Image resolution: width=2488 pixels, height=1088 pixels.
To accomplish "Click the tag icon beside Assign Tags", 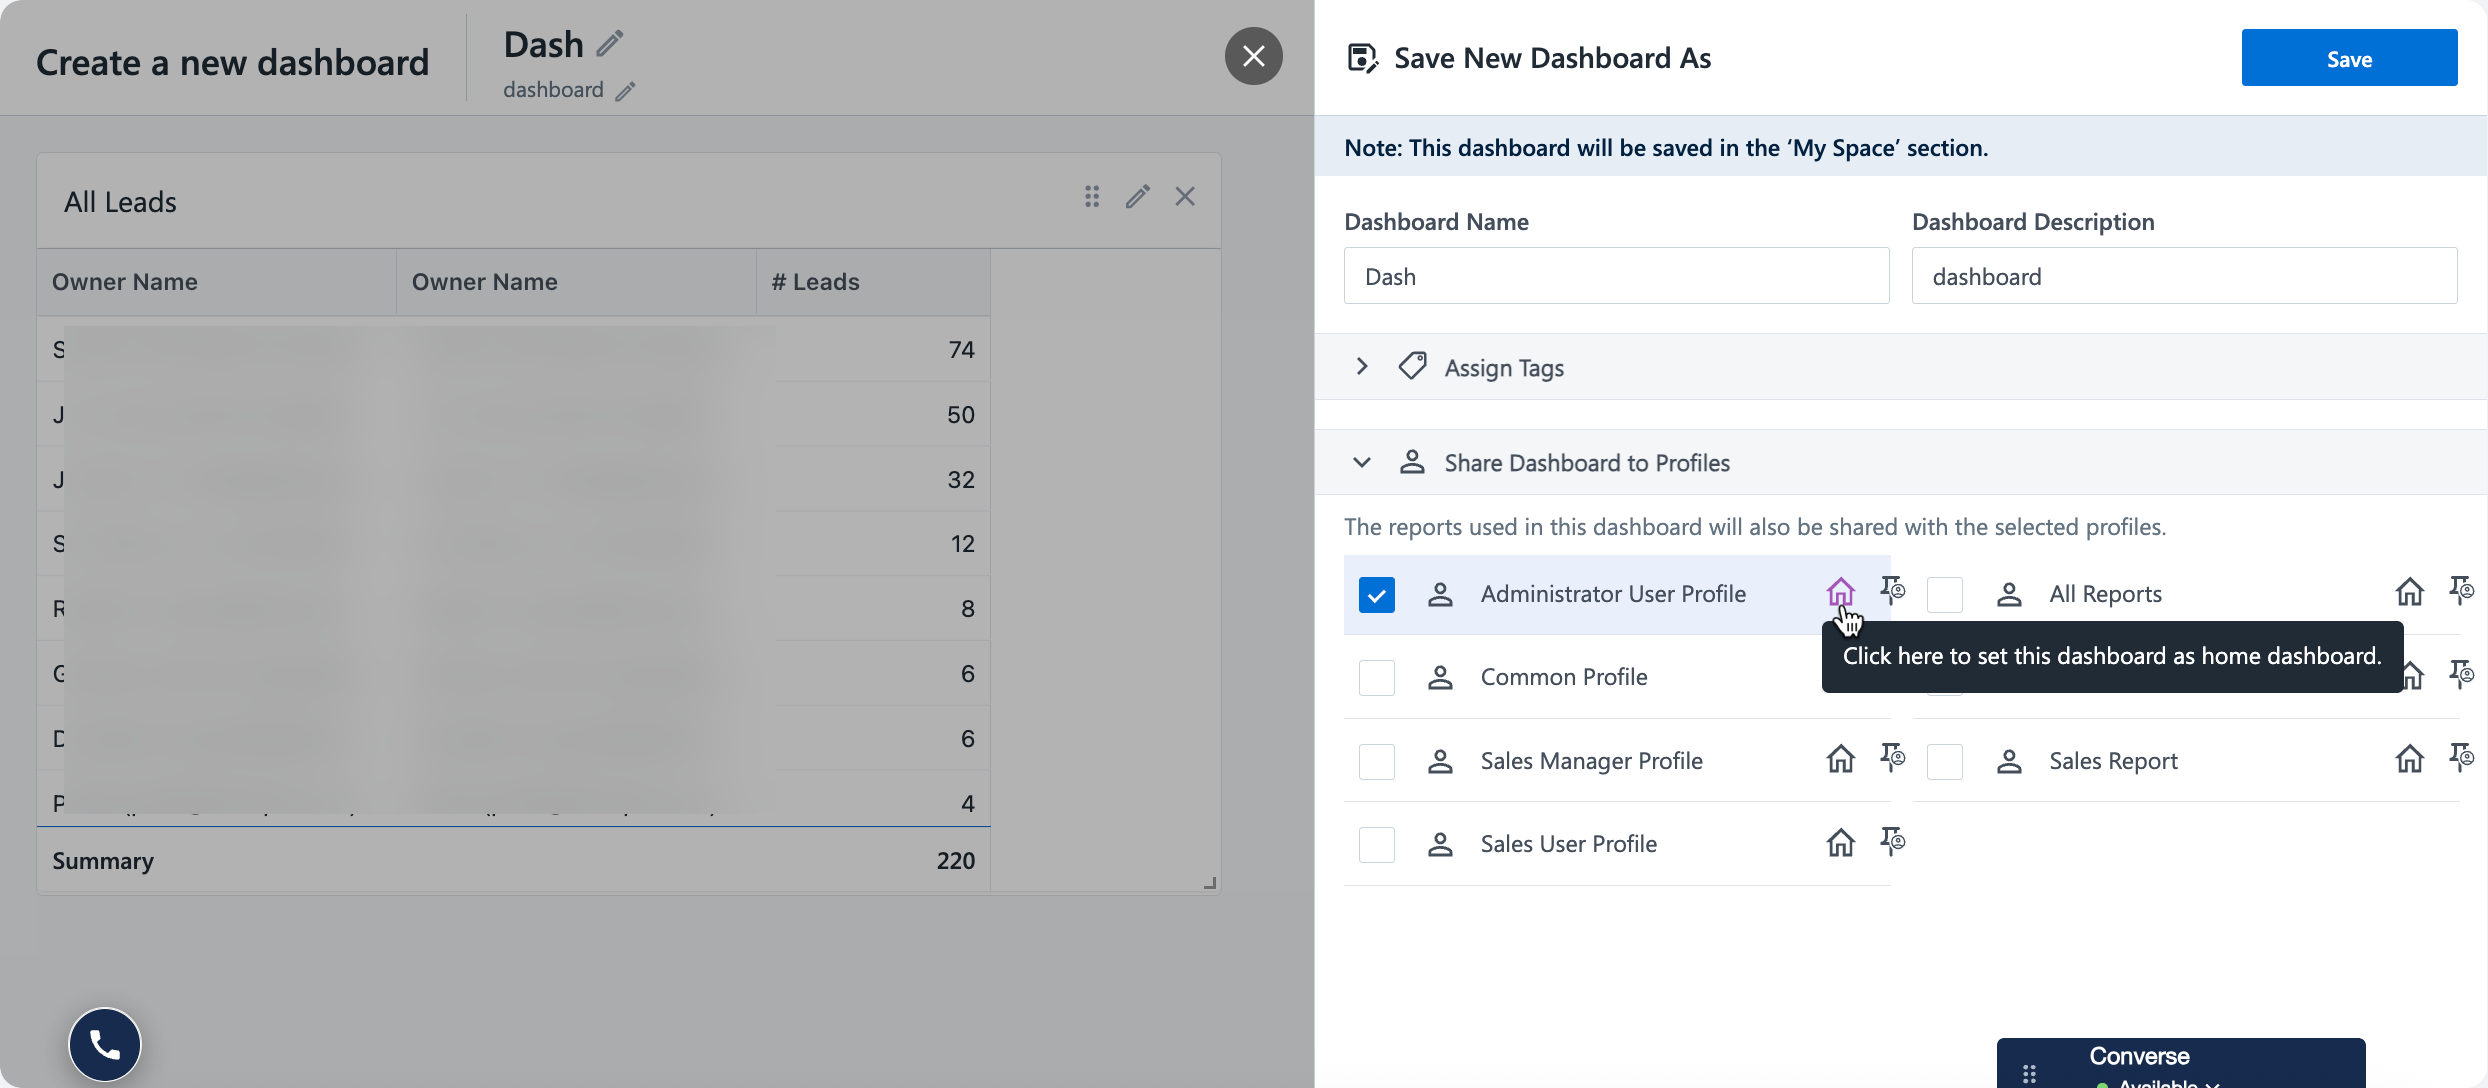I will click(1412, 366).
